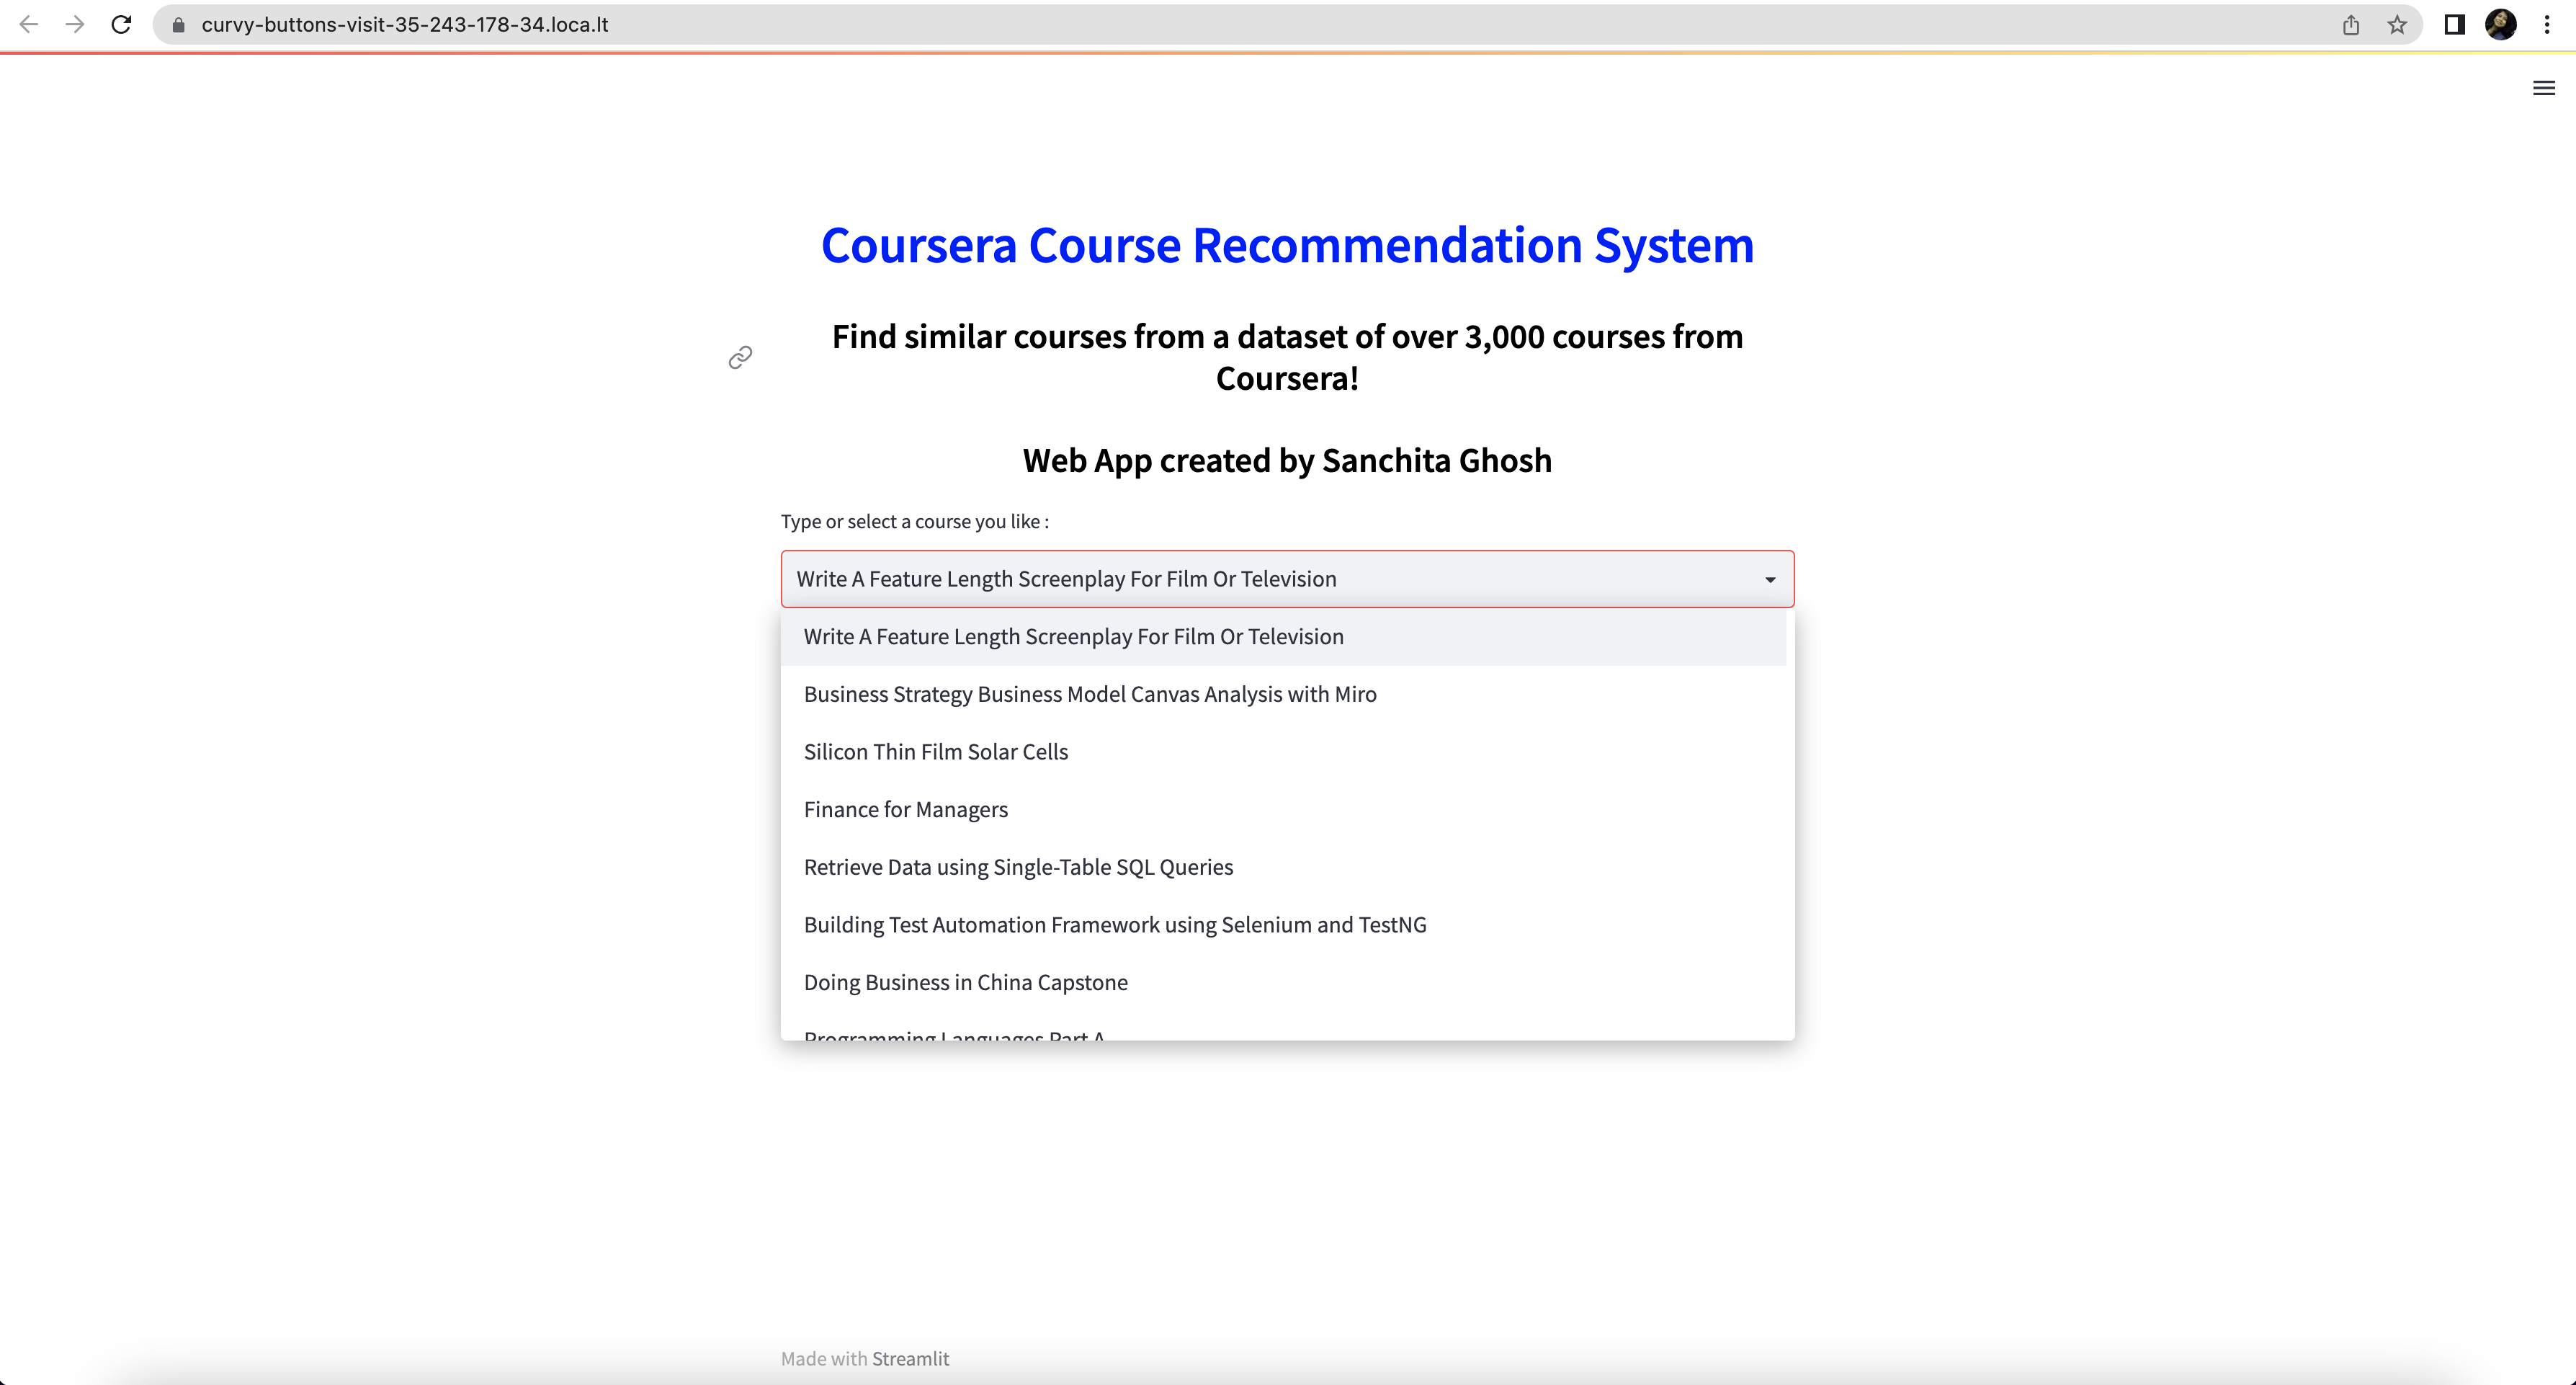Pick 'Retrieve Data using Single-Table SQL Queries'
Image resolution: width=2576 pixels, height=1385 pixels.
(x=1018, y=866)
